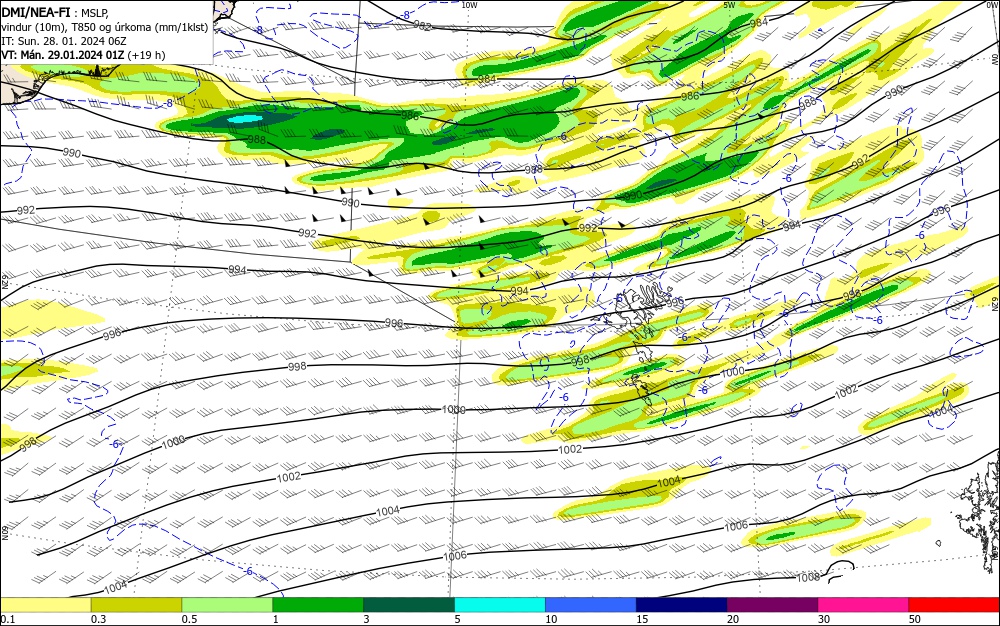
Task: Pick the blue 10–15 legend color swatch
Action: click(591, 605)
